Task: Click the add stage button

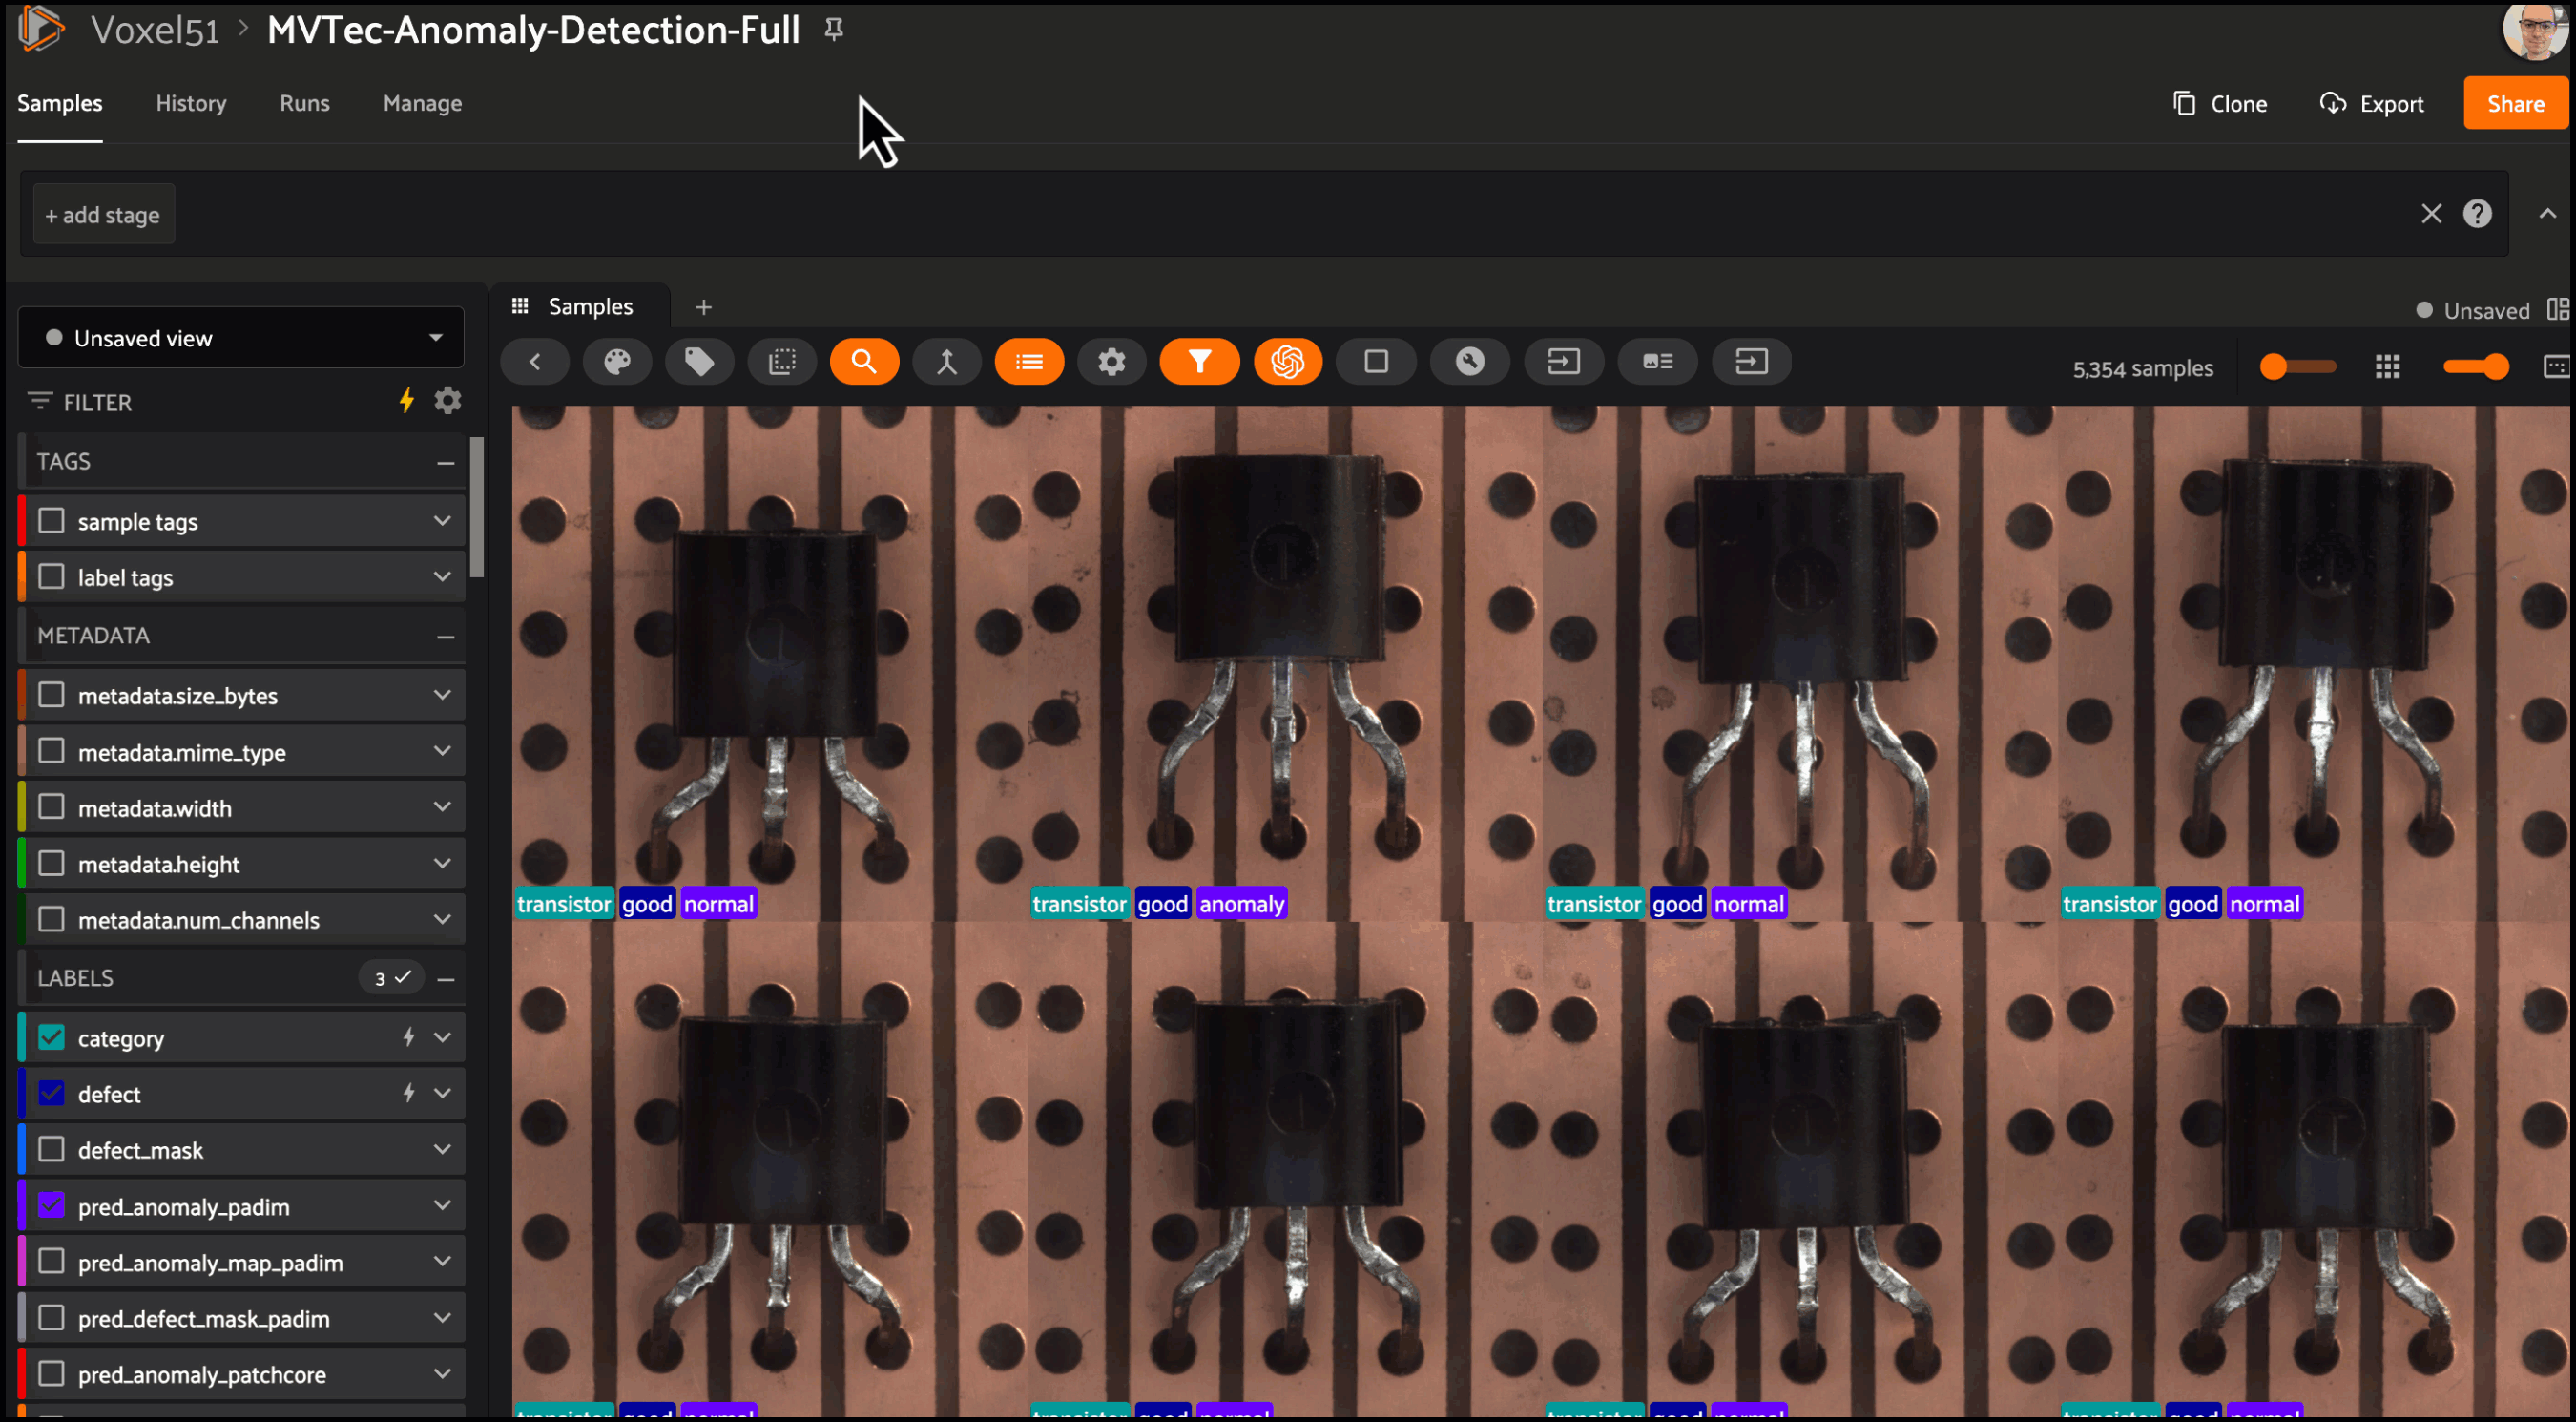Action: pyautogui.click(x=103, y=215)
